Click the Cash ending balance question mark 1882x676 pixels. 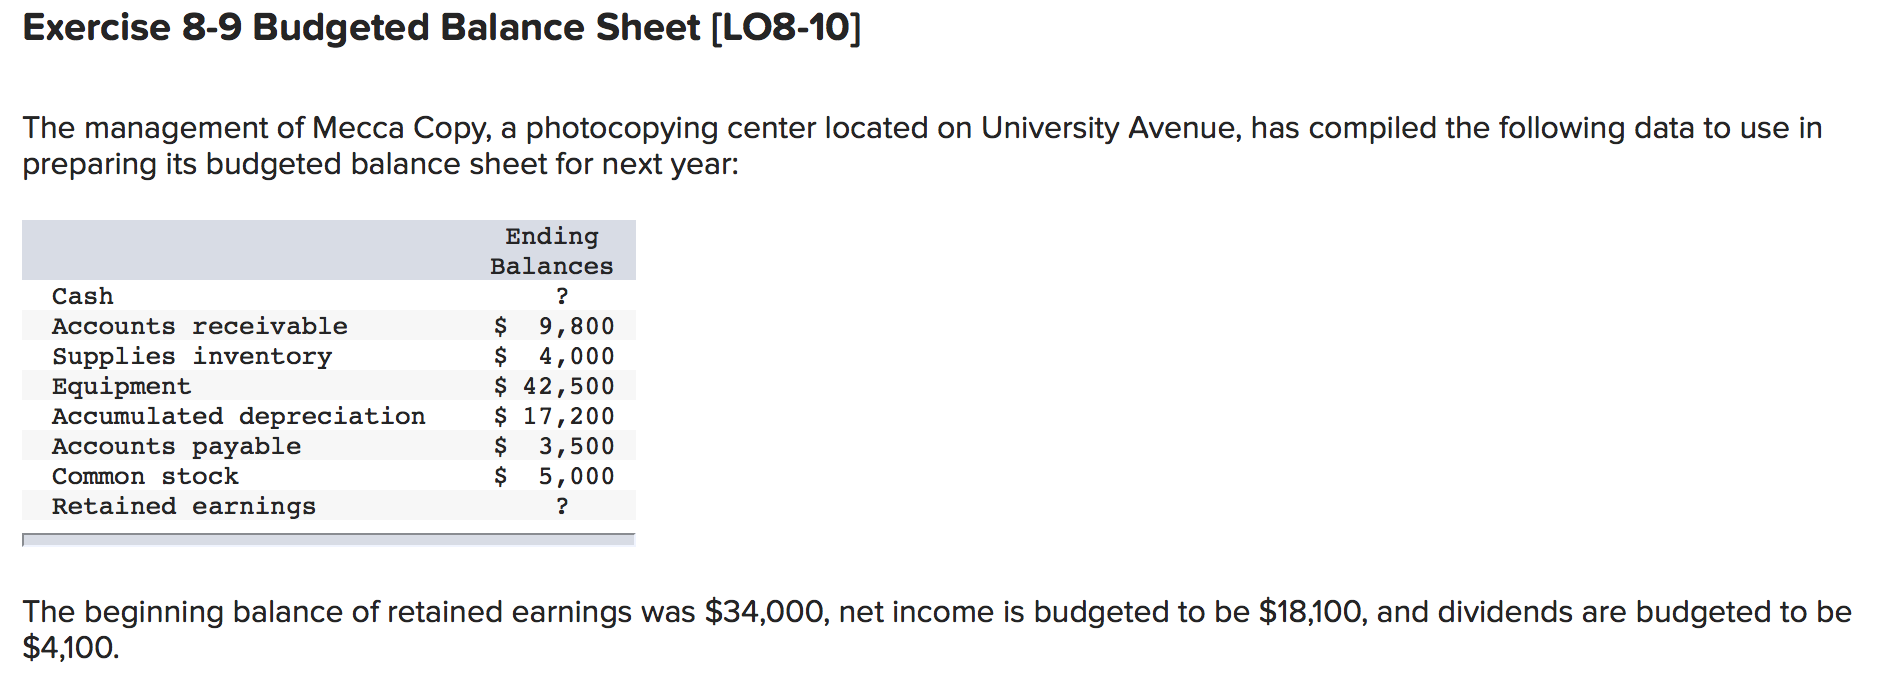(x=562, y=296)
